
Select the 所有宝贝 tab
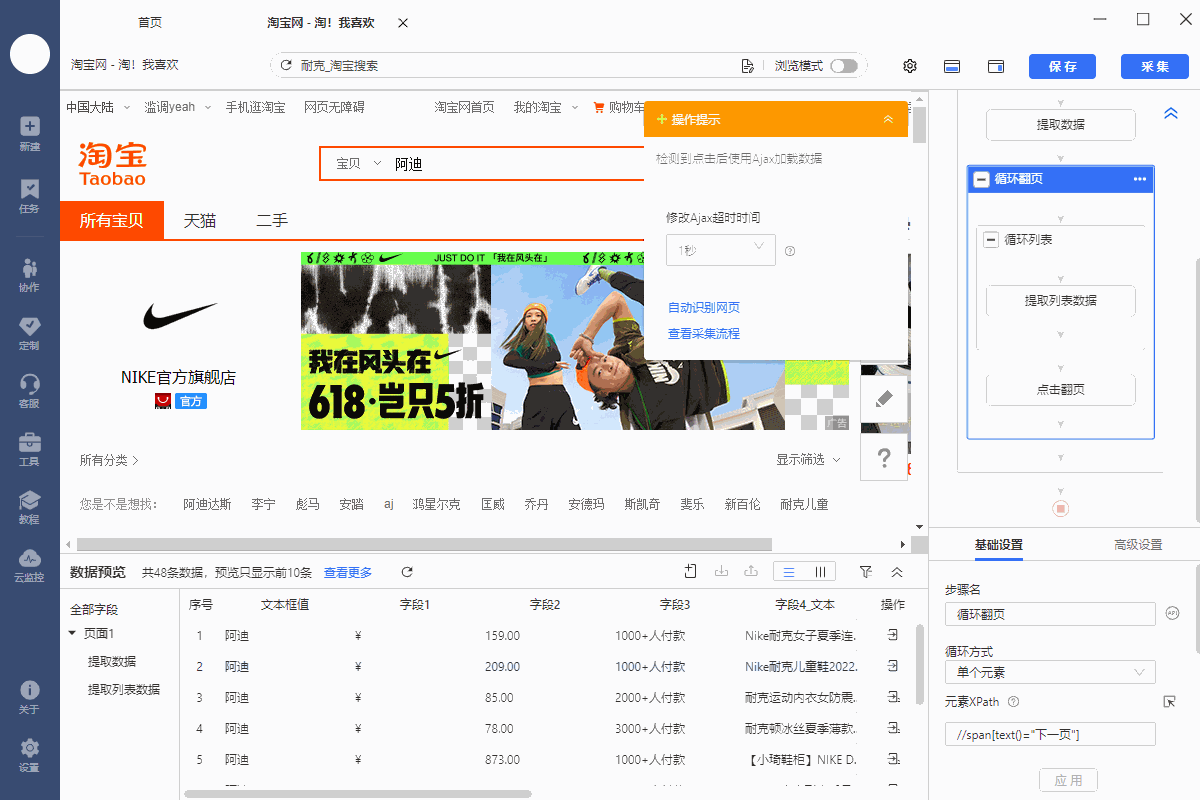111,221
